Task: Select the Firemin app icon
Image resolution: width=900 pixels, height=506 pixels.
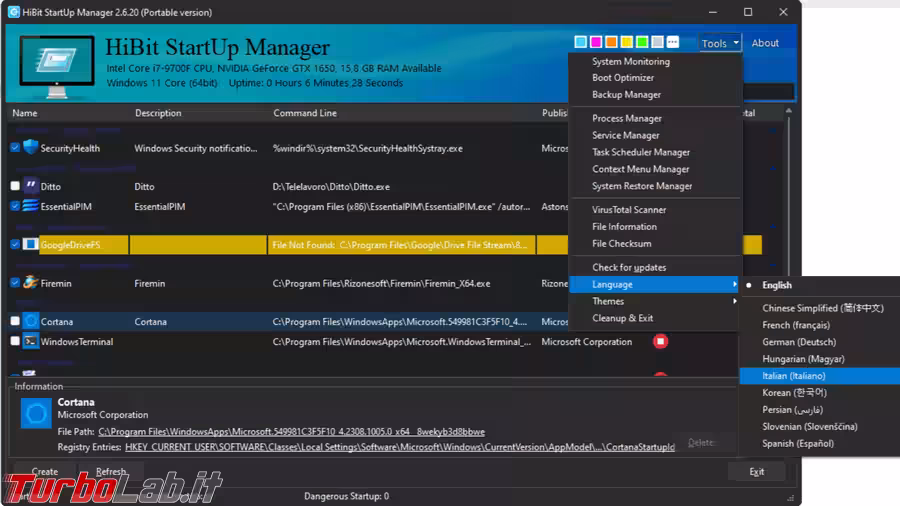Action: [30, 283]
